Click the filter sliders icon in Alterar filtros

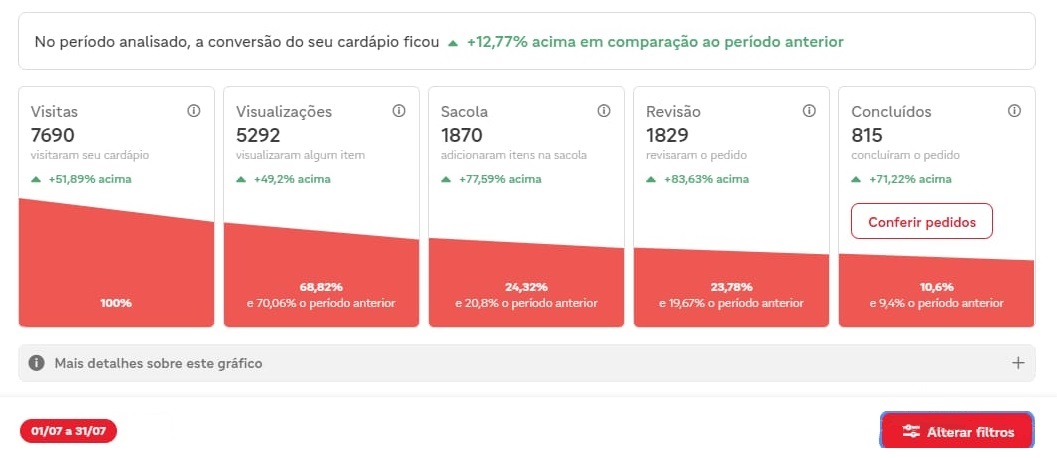coord(911,432)
